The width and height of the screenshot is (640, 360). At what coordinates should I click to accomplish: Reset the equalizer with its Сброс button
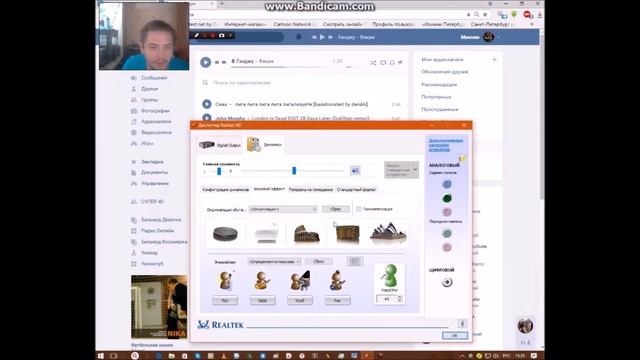tap(318, 262)
